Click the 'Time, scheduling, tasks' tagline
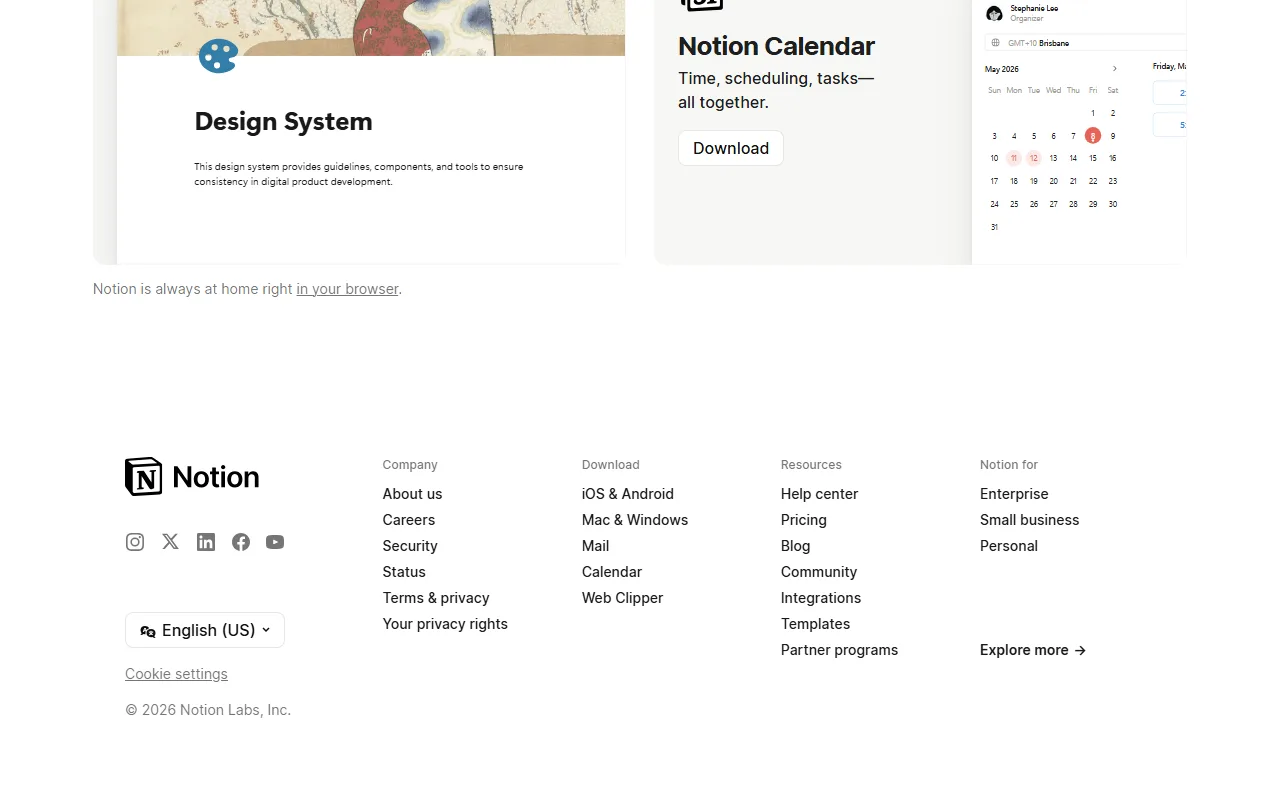1280x800 pixels. [x=776, y=90]
